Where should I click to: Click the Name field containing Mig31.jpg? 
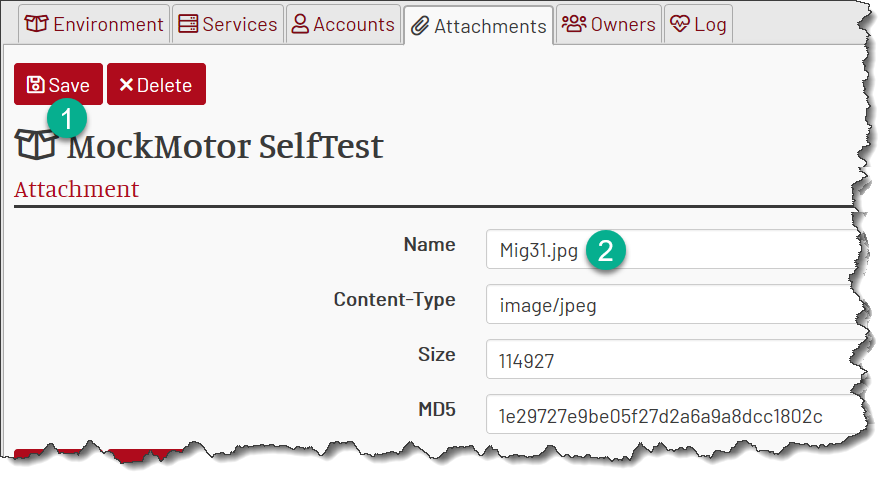(x=673, y=249)
